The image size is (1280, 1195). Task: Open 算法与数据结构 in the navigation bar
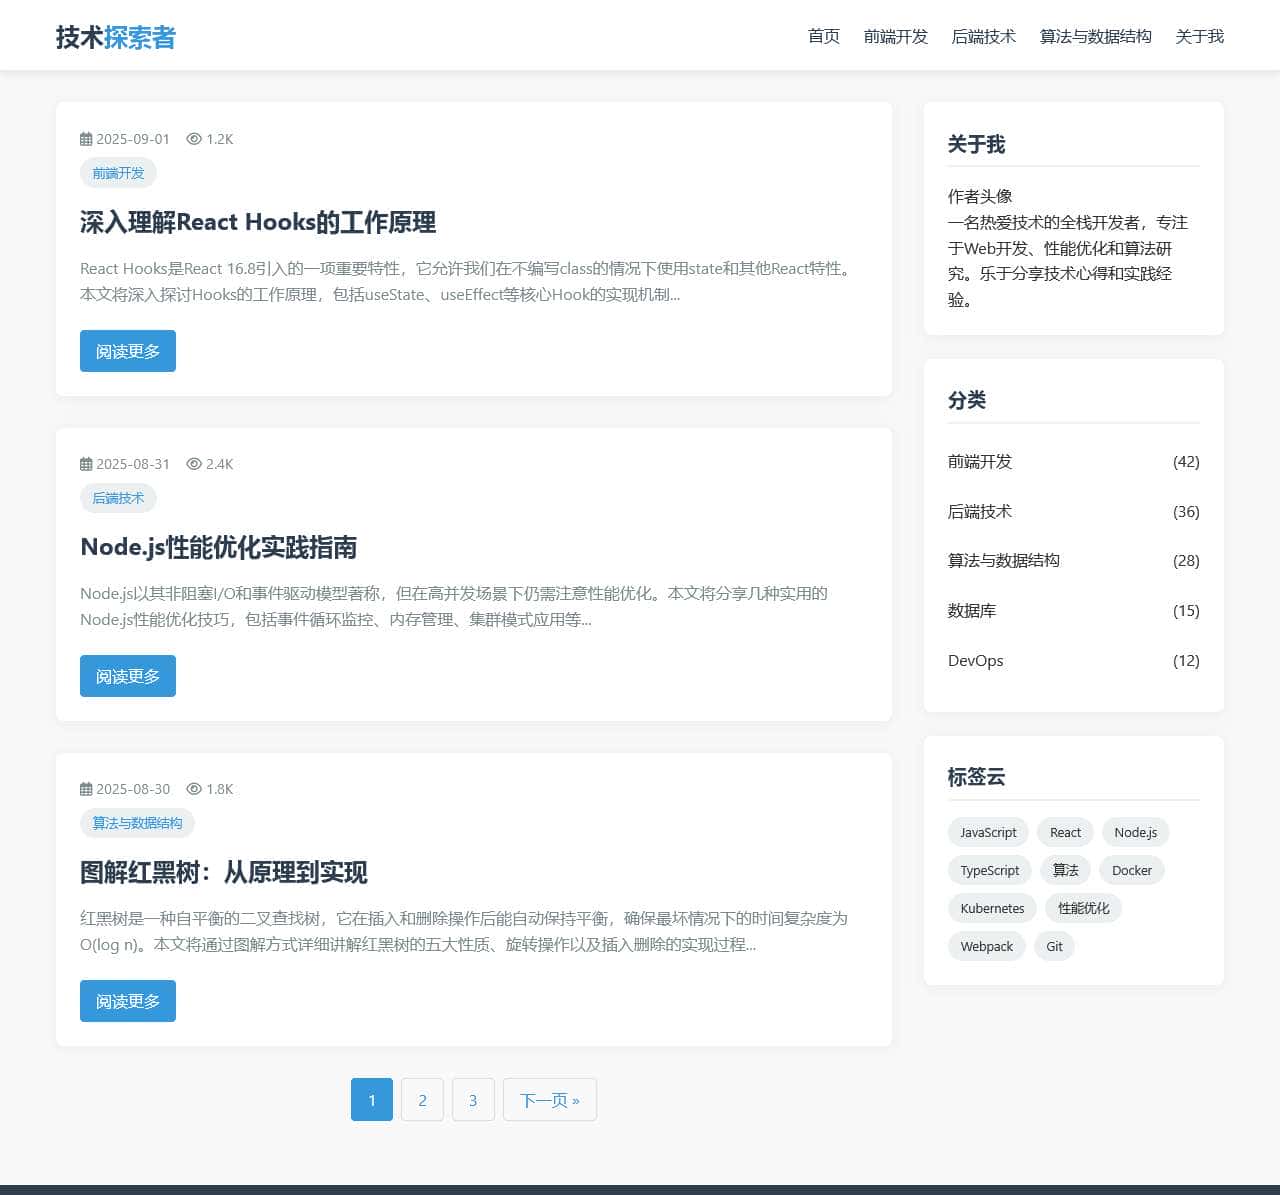1095,37
